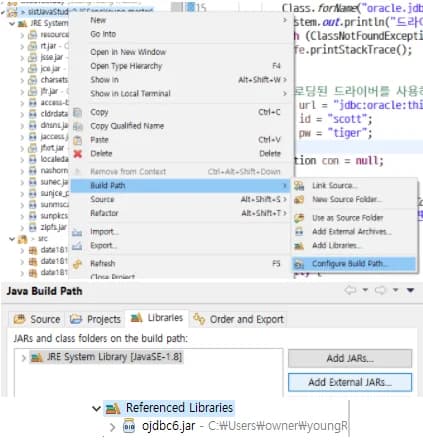The width and height of the screenshot is (423, 442).
Task: Switch to the Source tab
Action: click(x=37, y=319)
